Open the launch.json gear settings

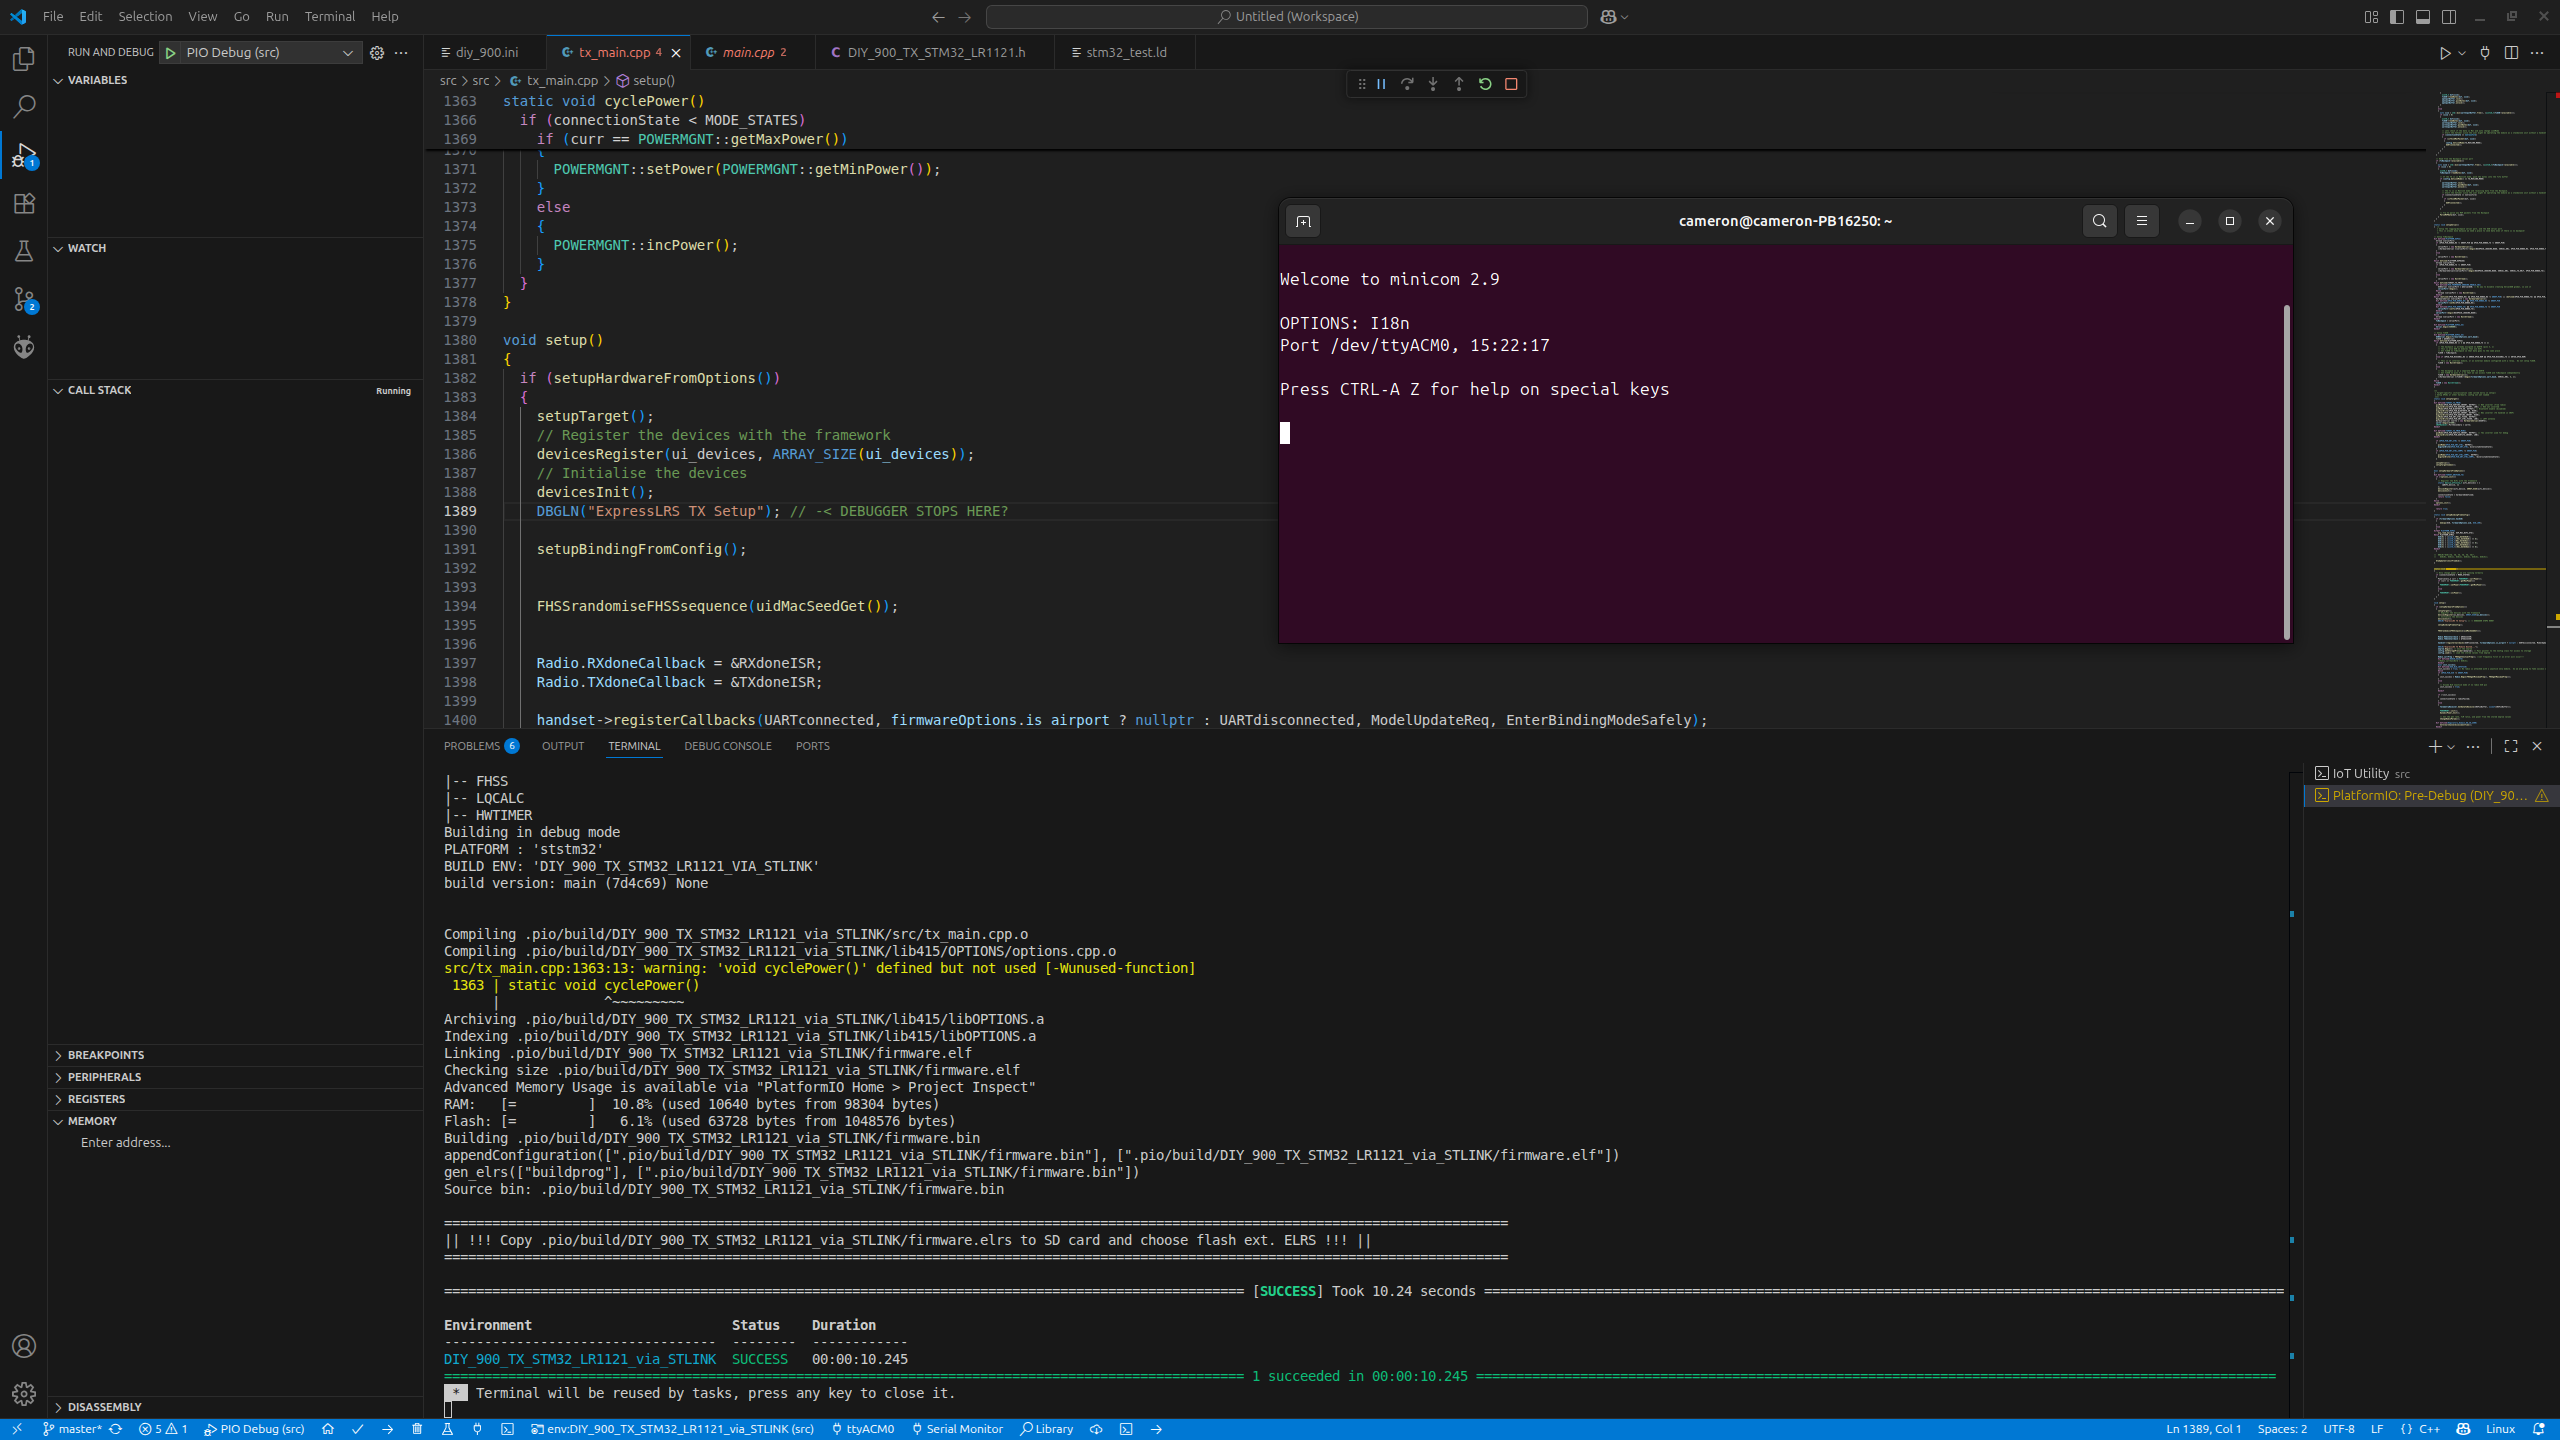pos(377,53)
